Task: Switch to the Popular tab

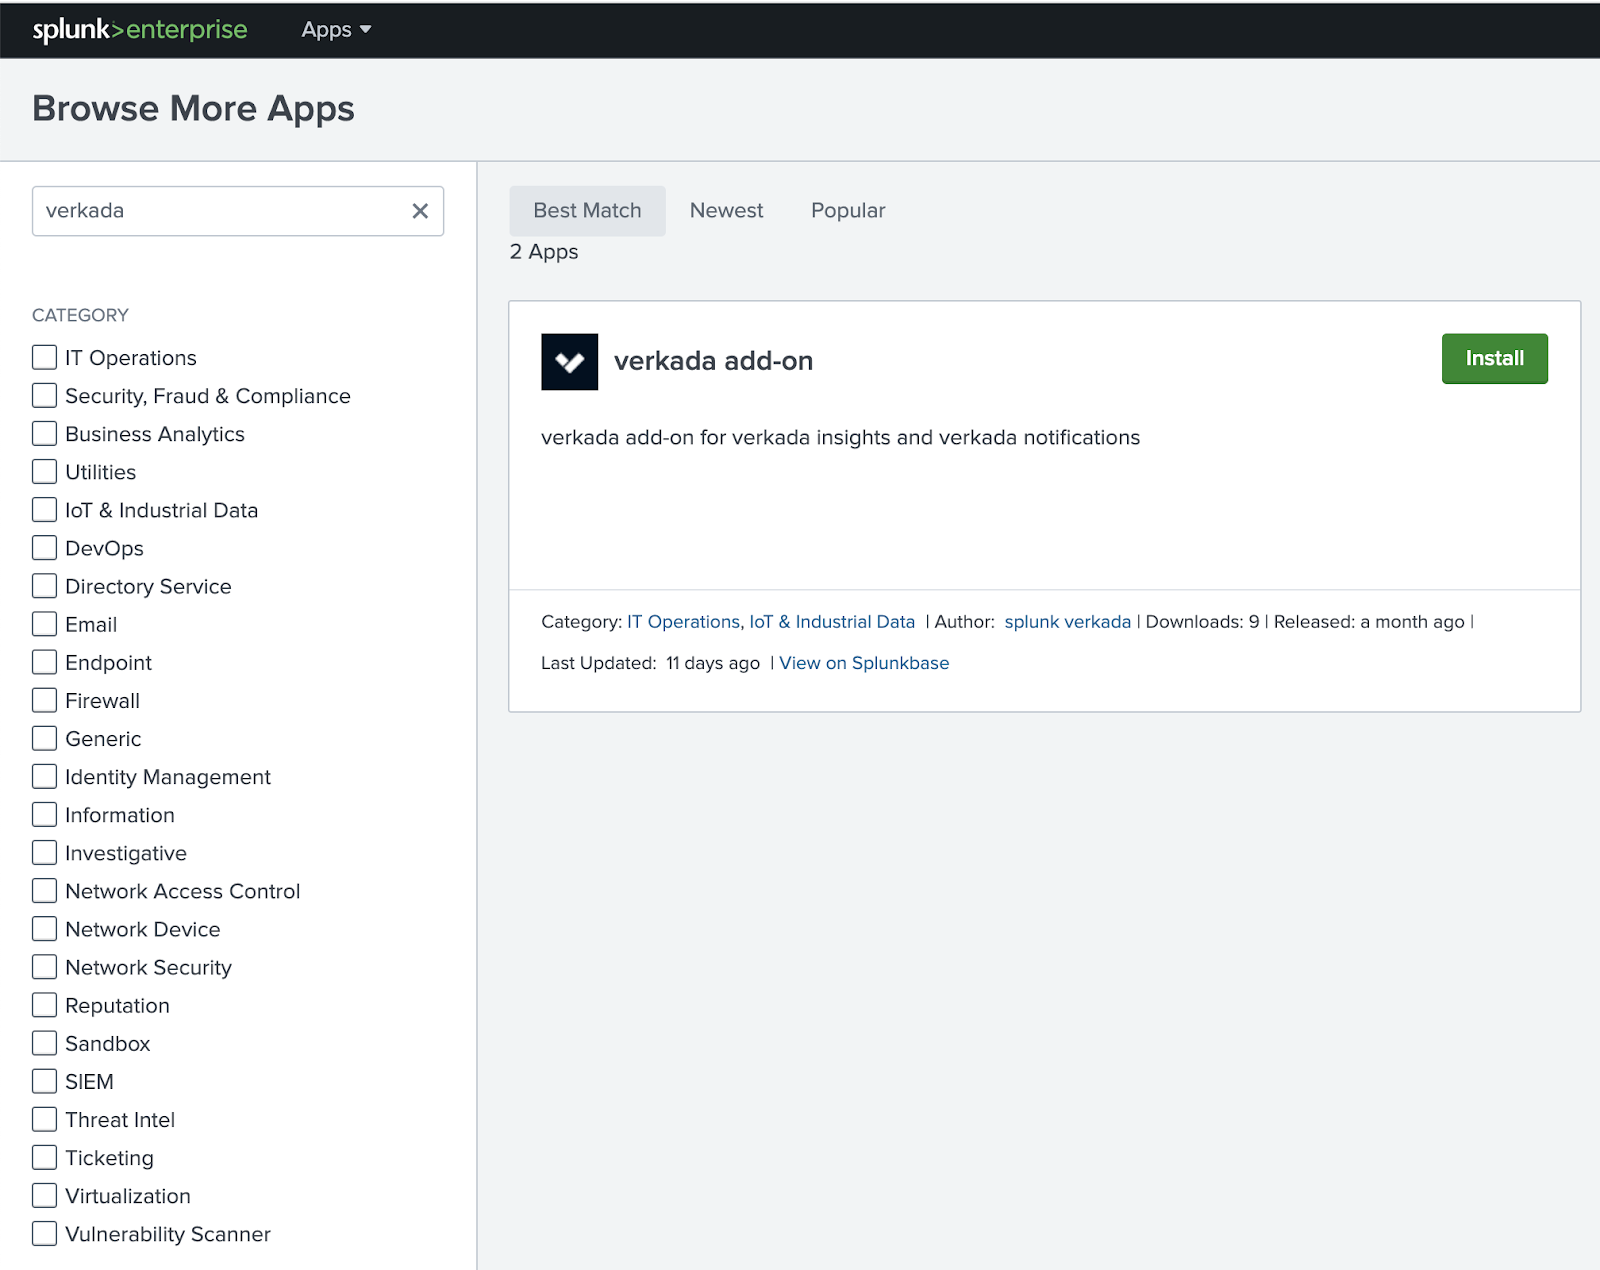Action: (847, 211)
